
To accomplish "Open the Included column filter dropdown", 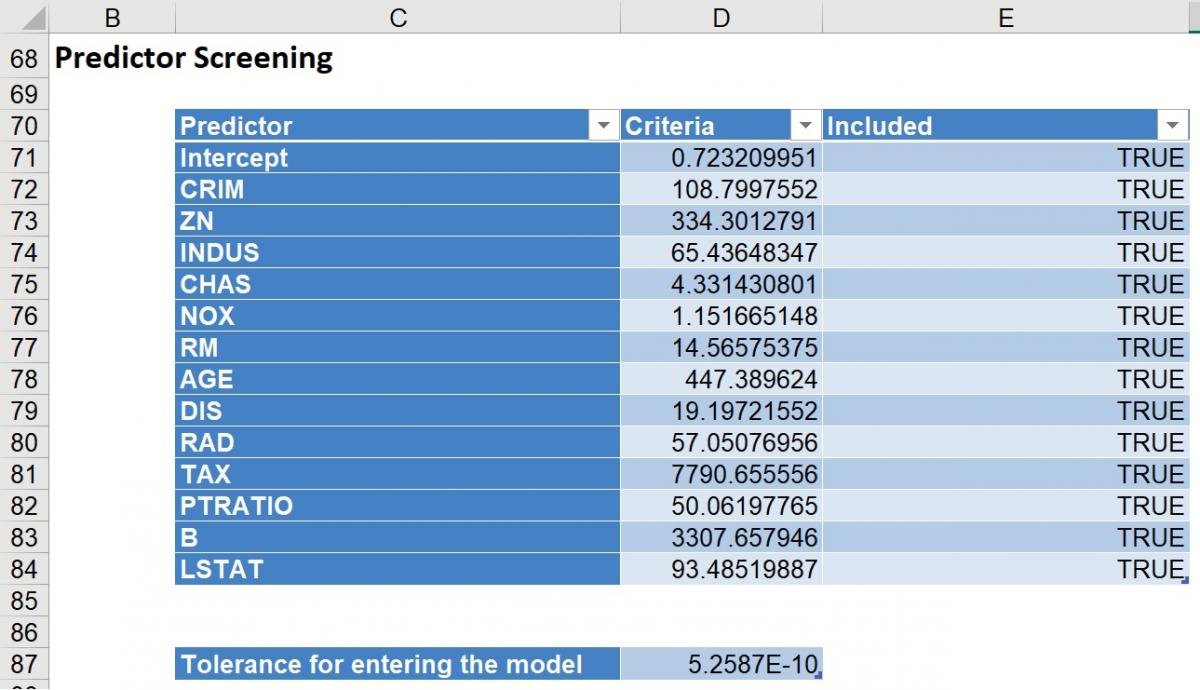I will click(x=1172, y=126).
